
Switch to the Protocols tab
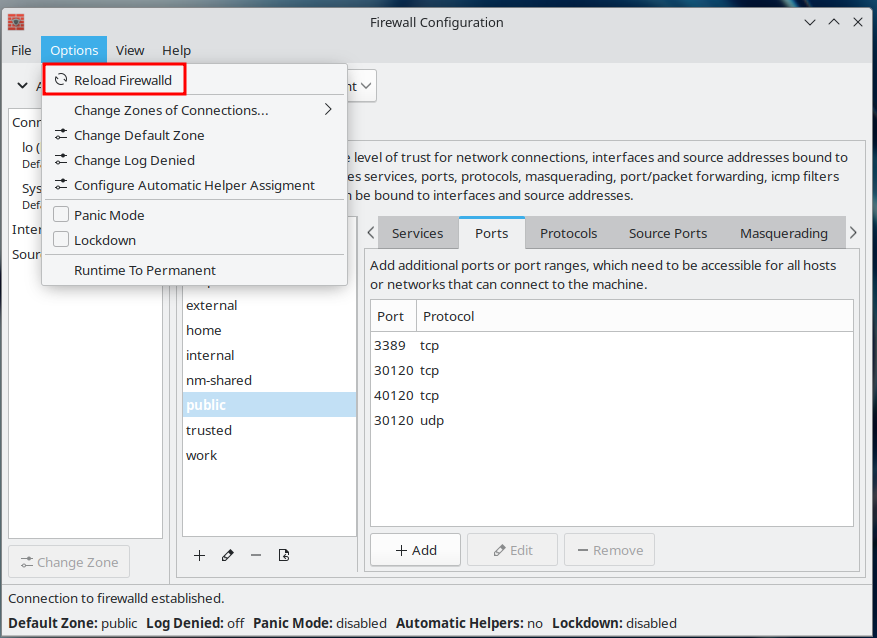(568, 233)
